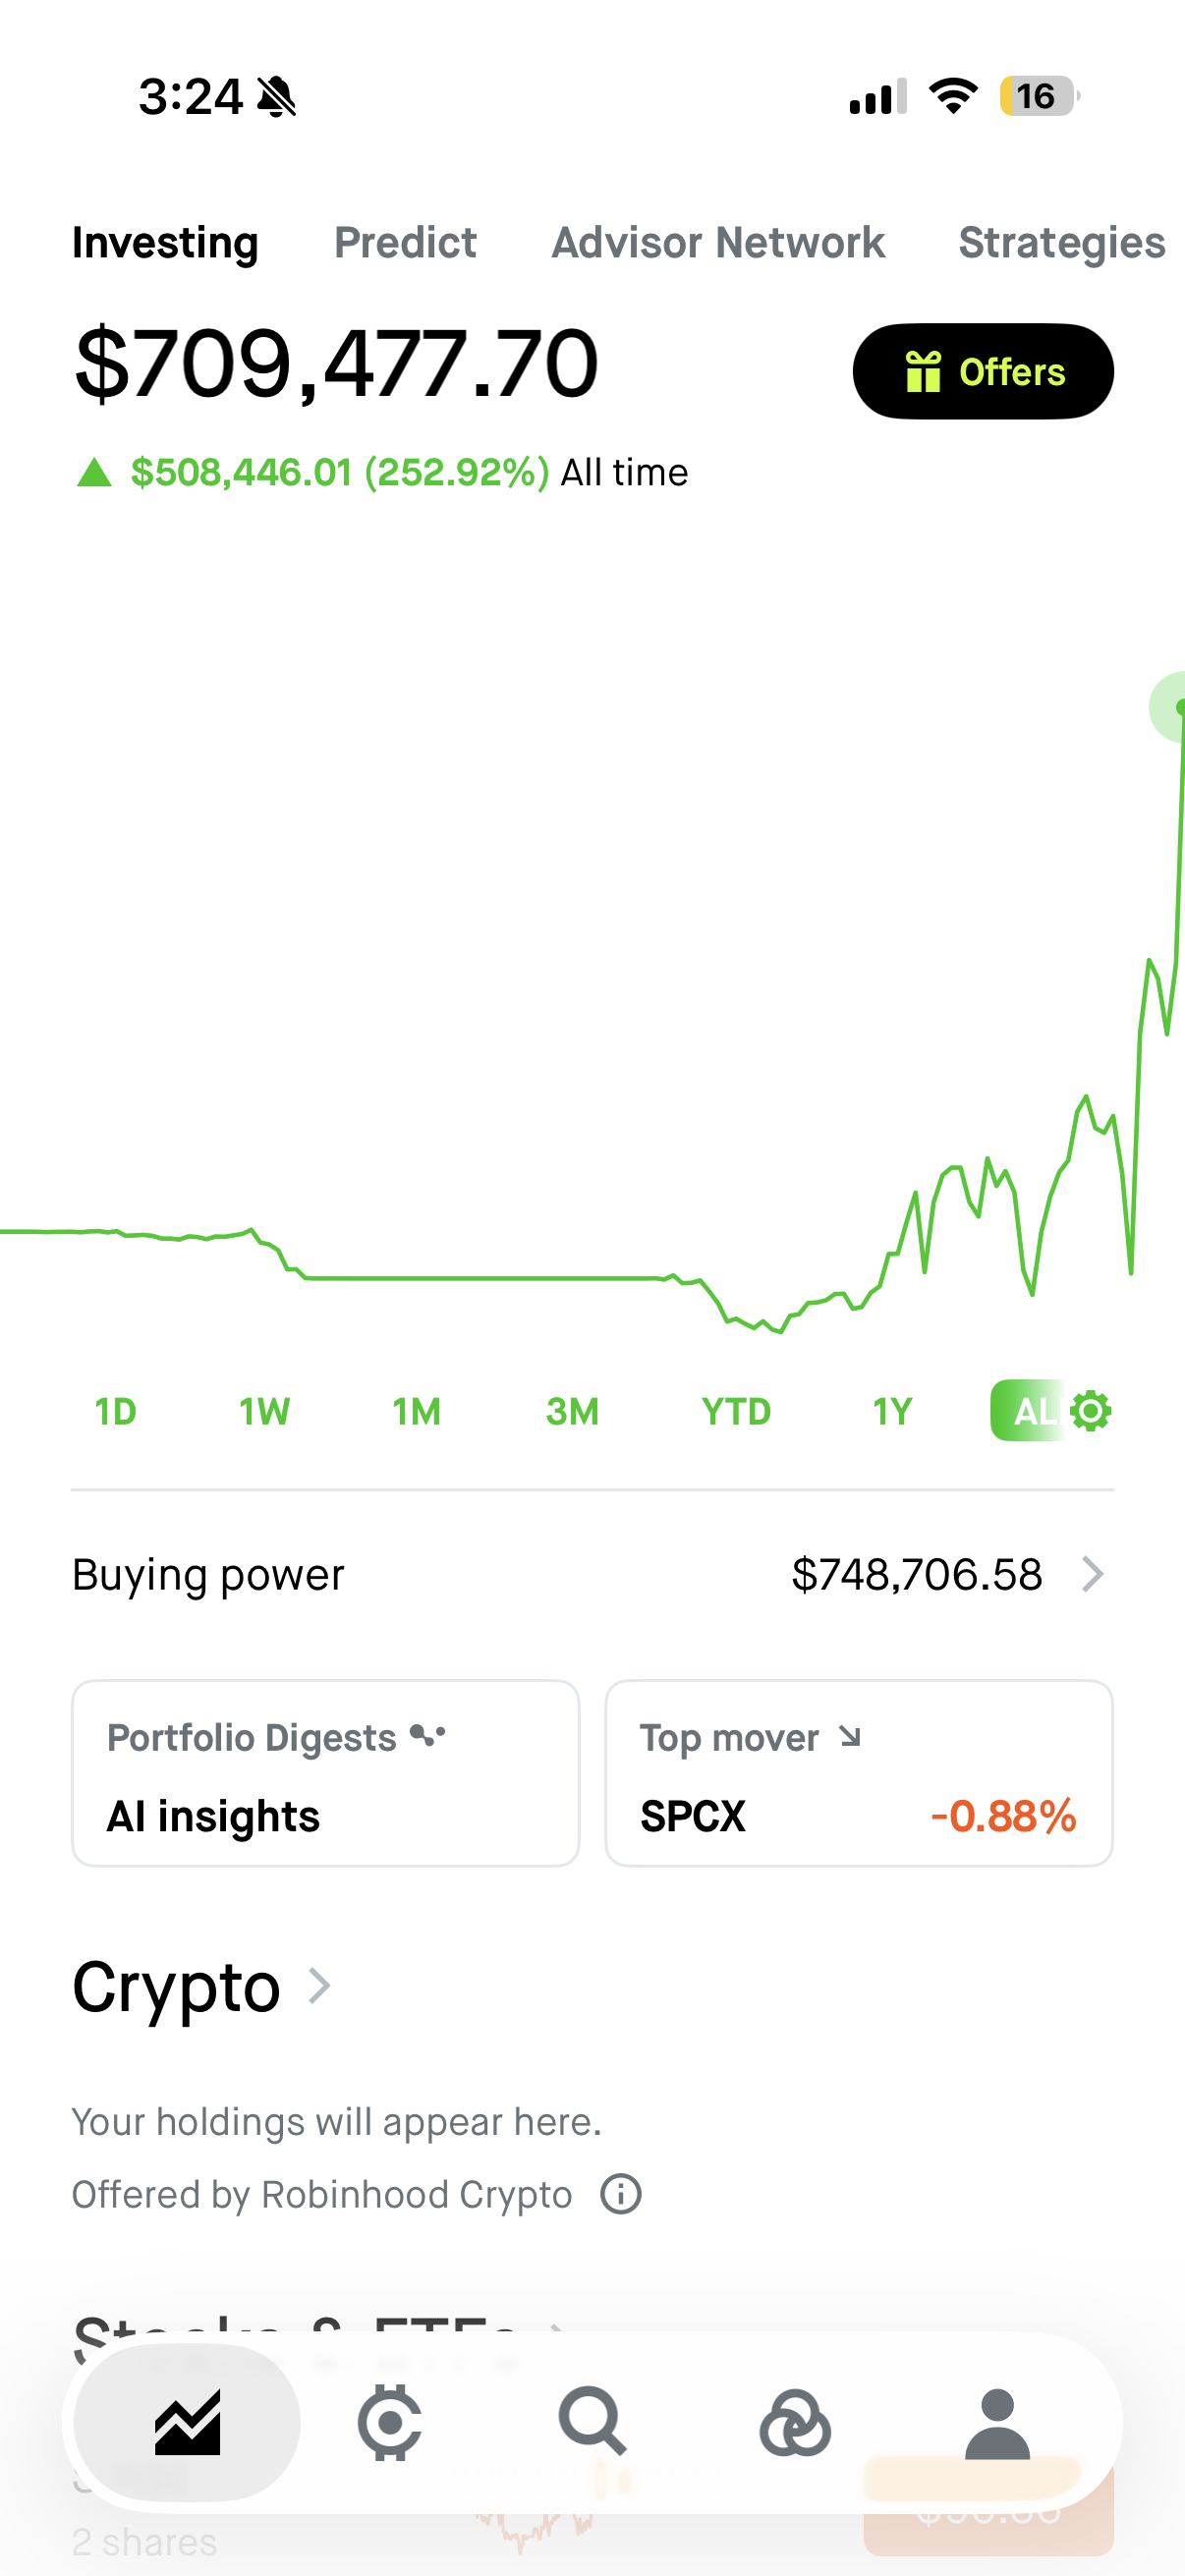Tap gift icon in Offers button
Image resolution: width=1185 pixels, height=2576 pixels.
[x=923, y=372]
